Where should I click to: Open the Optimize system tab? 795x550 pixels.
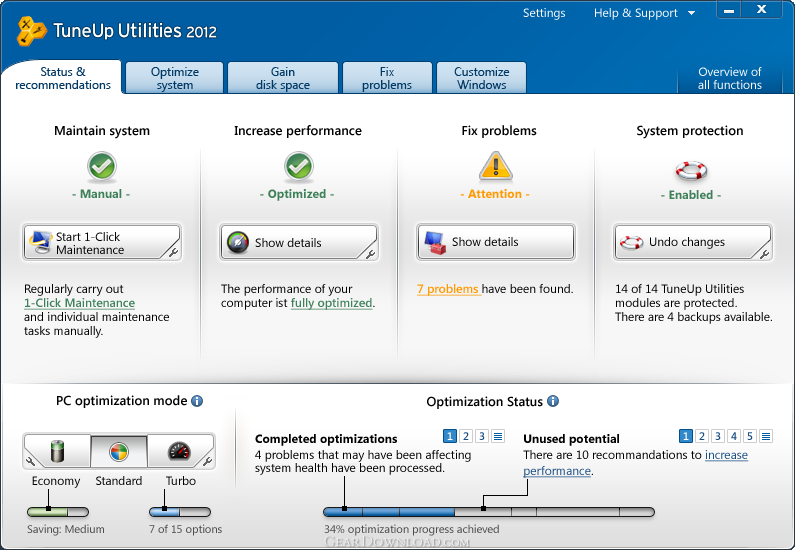(174, 78)
